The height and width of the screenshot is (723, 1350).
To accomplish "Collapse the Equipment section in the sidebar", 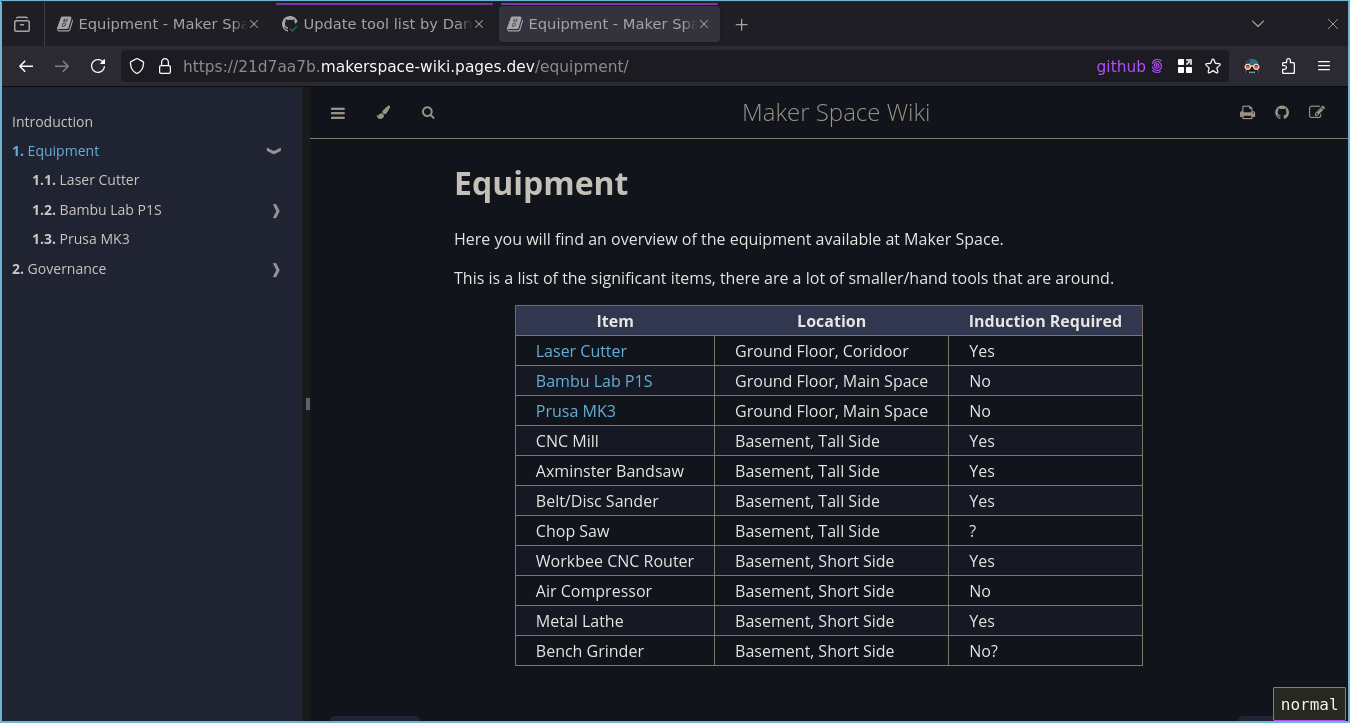I will (x=274, y=151).
